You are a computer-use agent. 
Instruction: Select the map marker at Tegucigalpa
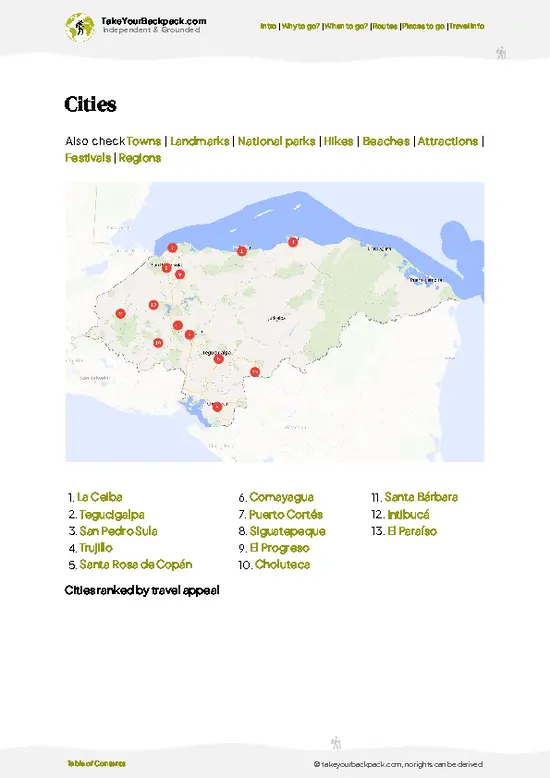click(x=218, y=359)
